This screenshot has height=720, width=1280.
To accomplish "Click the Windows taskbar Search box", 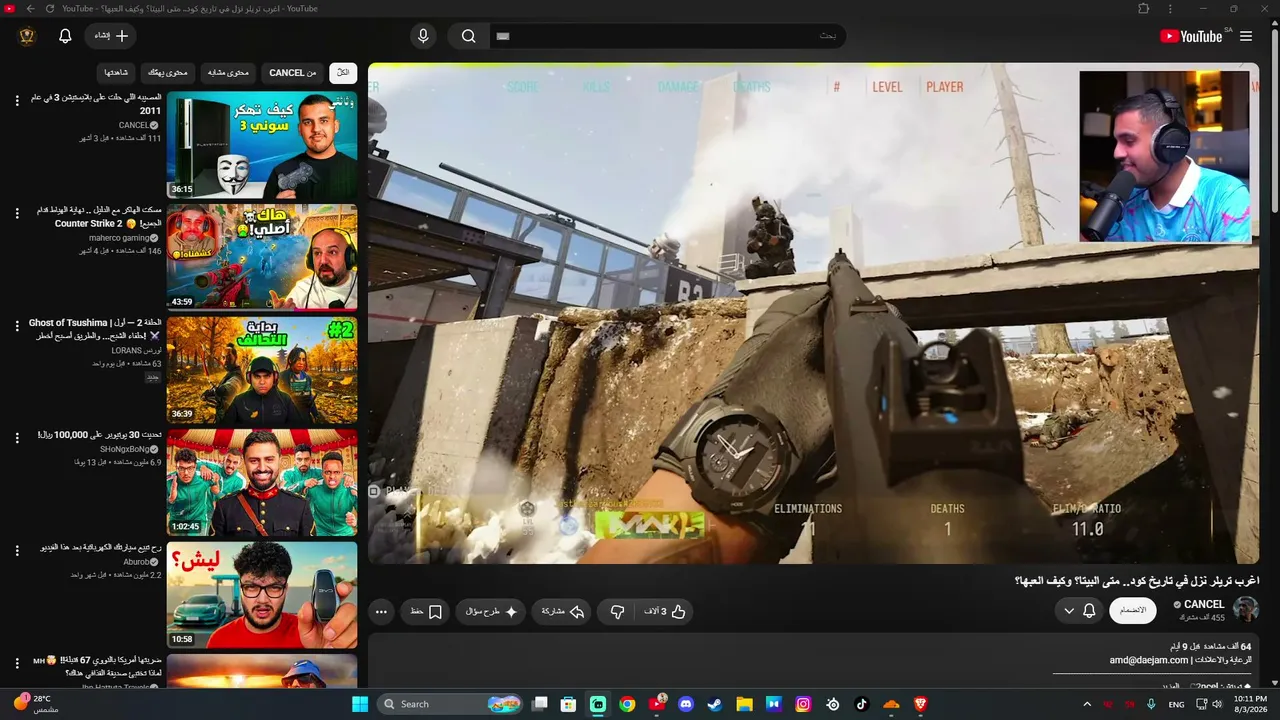I will [x=451, y=704].
